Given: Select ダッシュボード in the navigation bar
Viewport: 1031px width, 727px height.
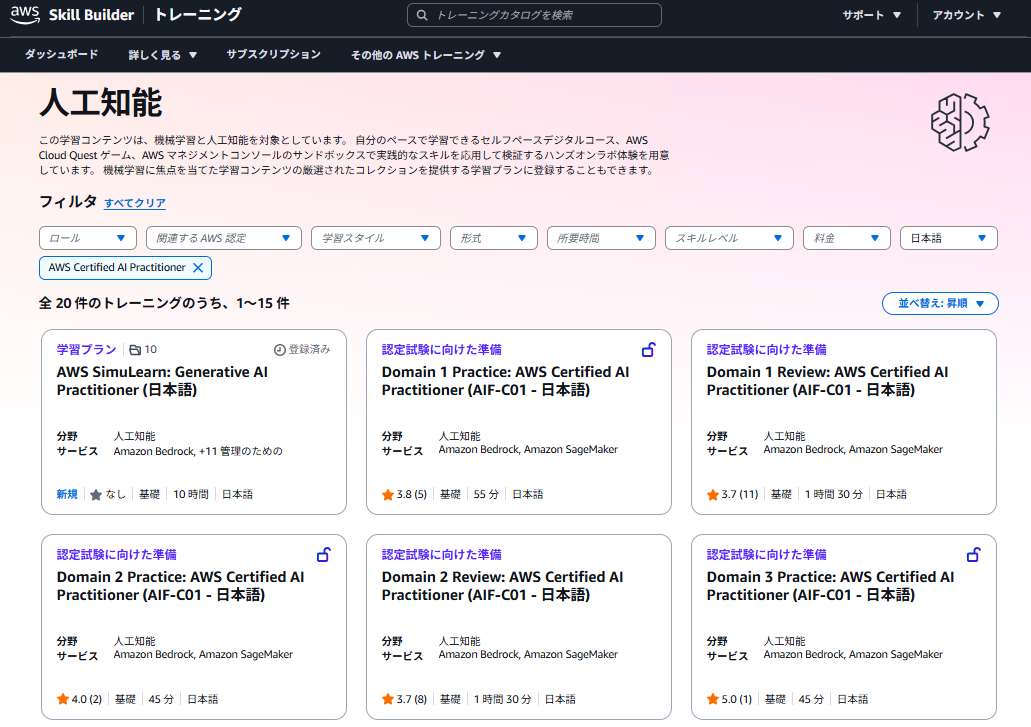Looking at the screenshot, I should [x=62, y=55].
